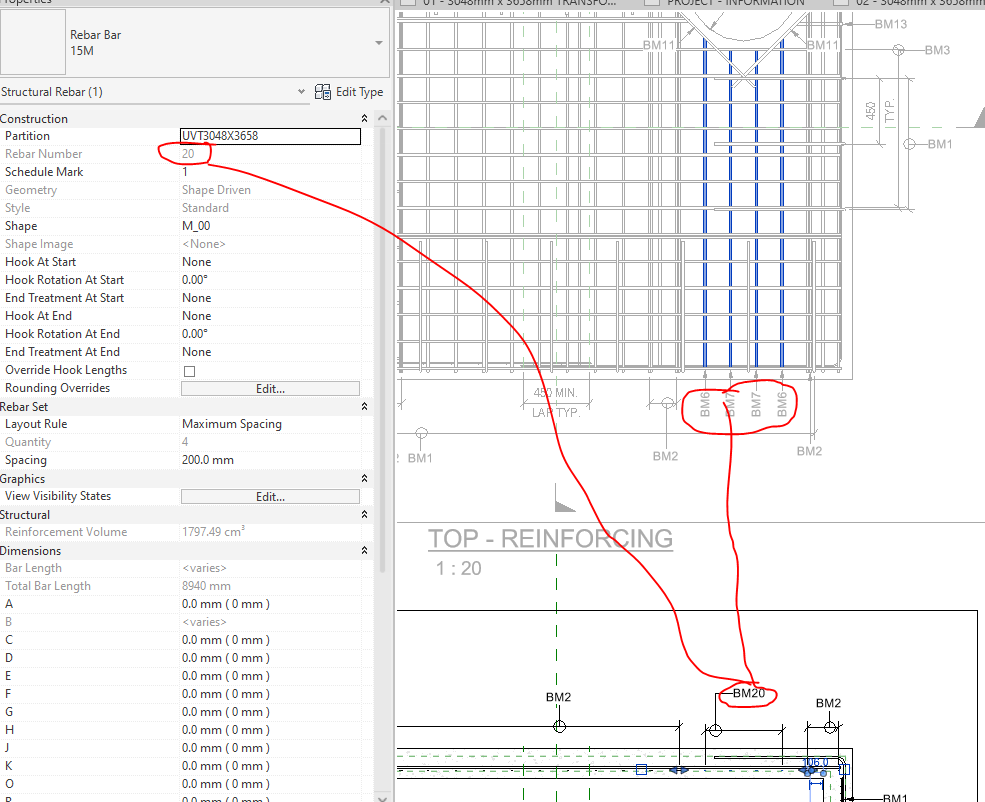Viewport: 985px width, 802px height.
Task: Click the dimension C value field
Action: (x=270, y=640)
